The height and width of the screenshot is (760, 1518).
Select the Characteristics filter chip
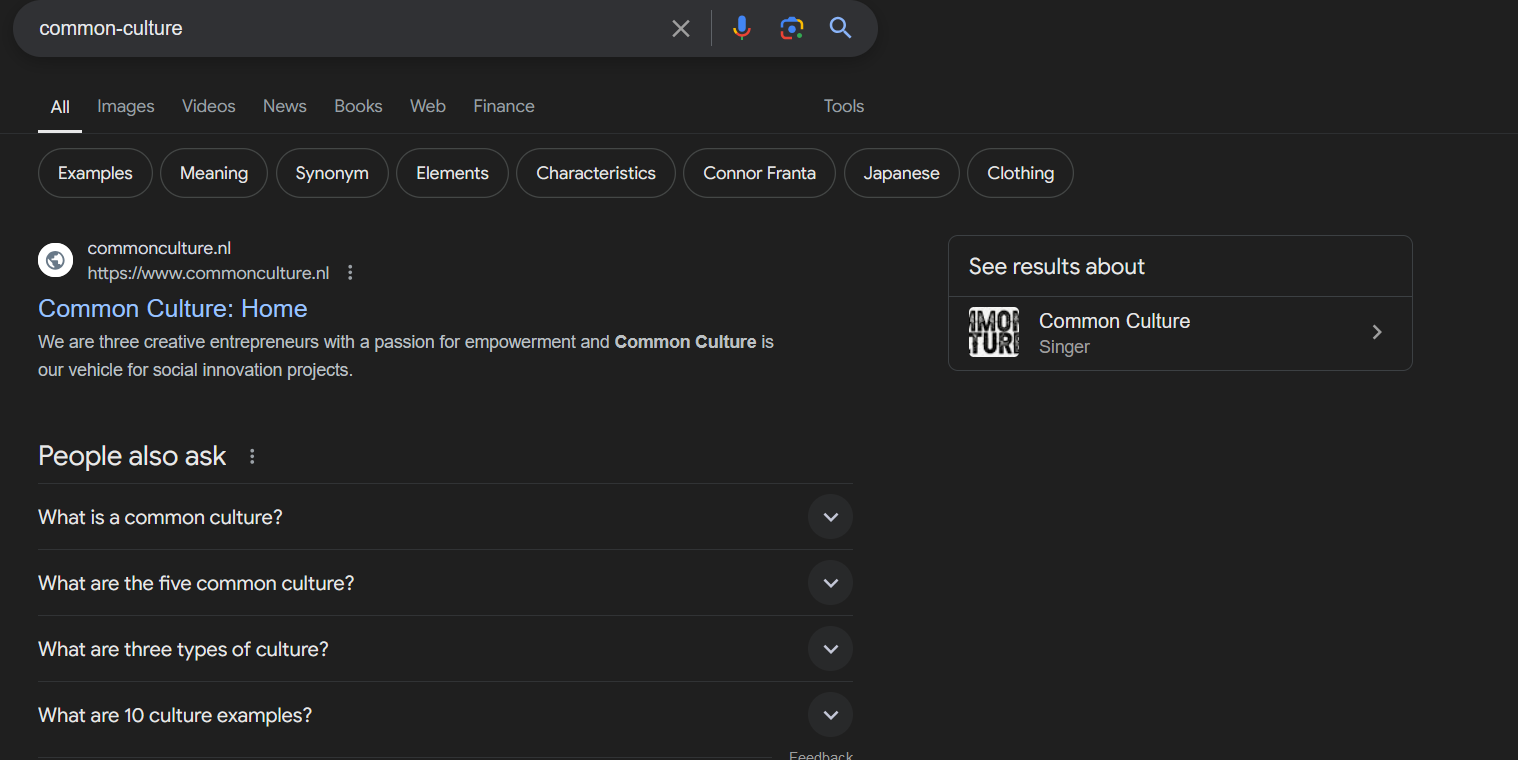pos(596,173)
